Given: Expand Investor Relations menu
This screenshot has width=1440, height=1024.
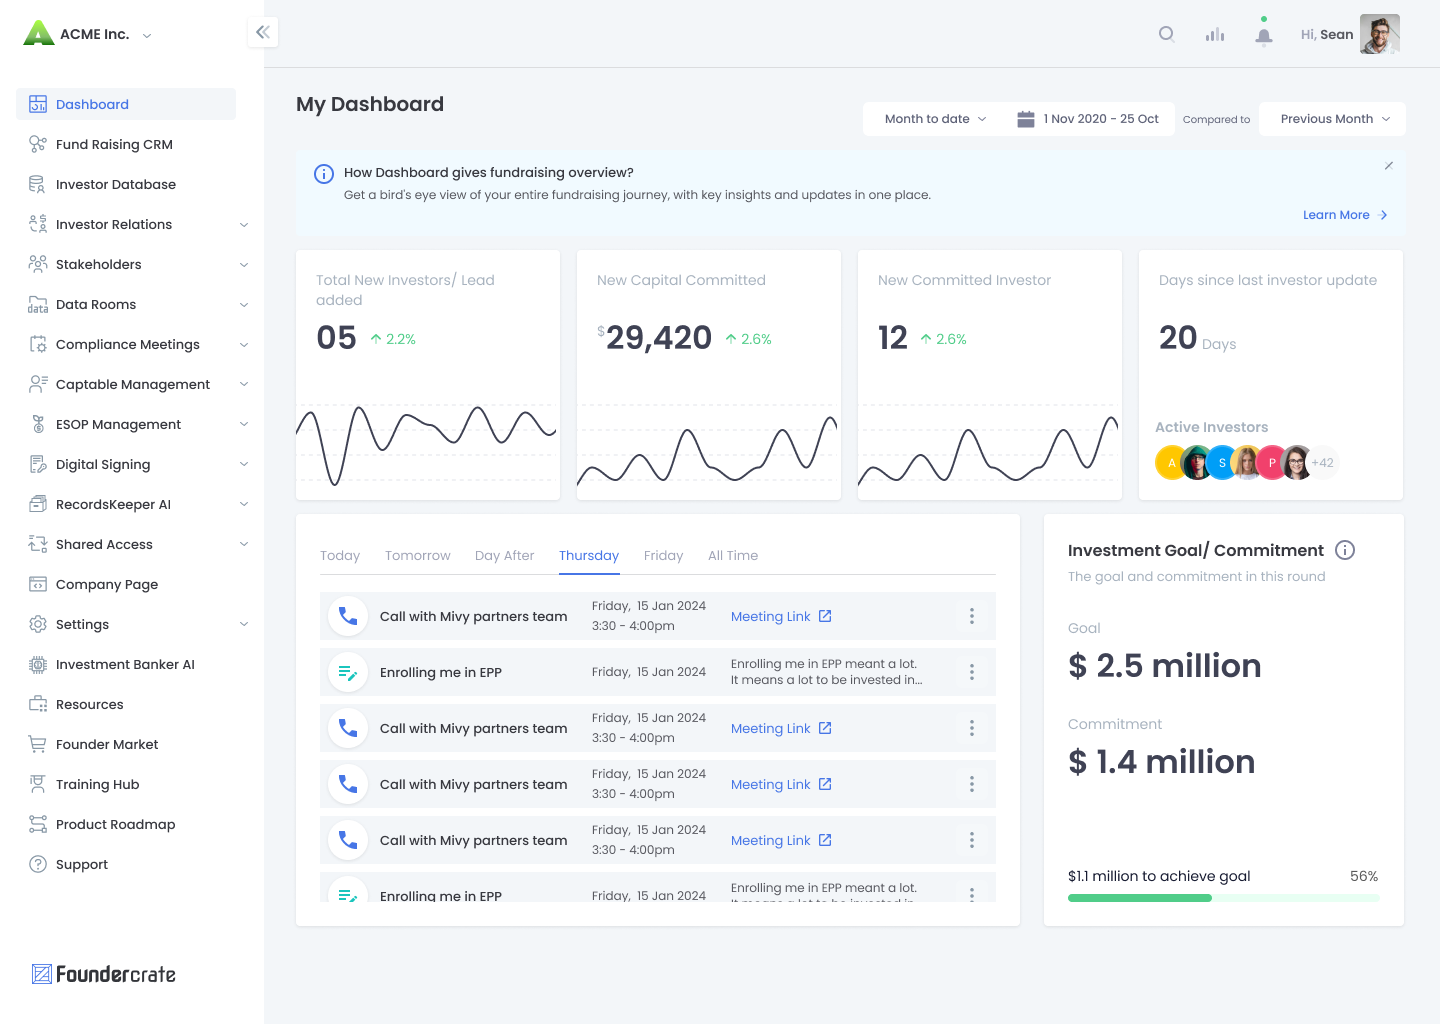Looking at the screenshot, I should tap(244, 225).
